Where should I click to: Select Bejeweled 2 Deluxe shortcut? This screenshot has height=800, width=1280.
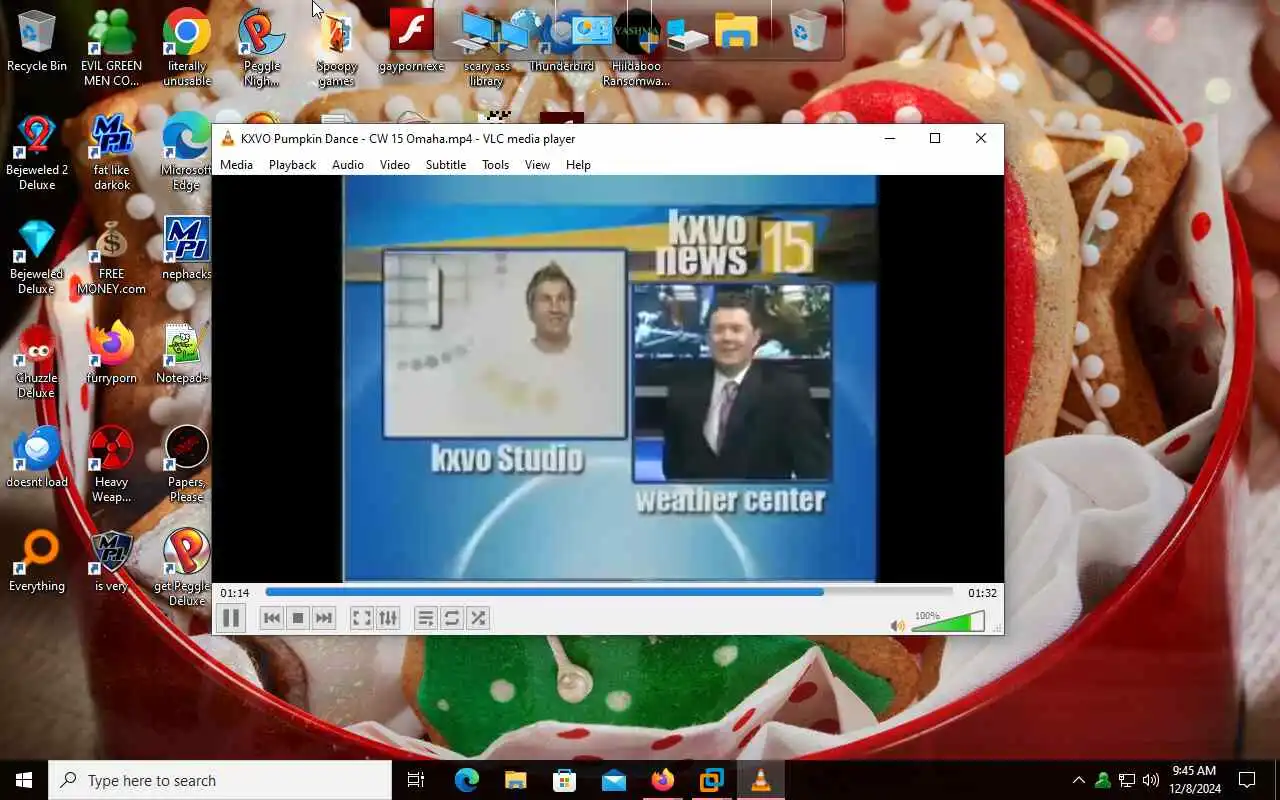click(x=37, y=152)
